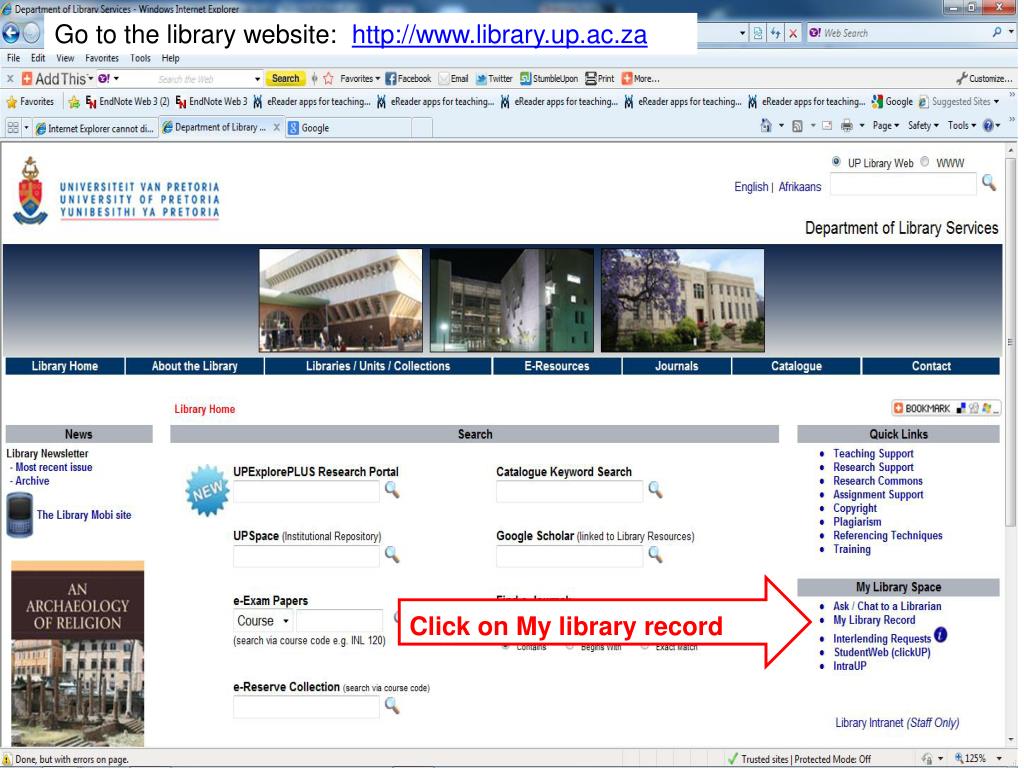The width and height of the screenshot is (1024, 768).
Task: Click the StumbleUpon toolbar button
Action: [549, 78]
